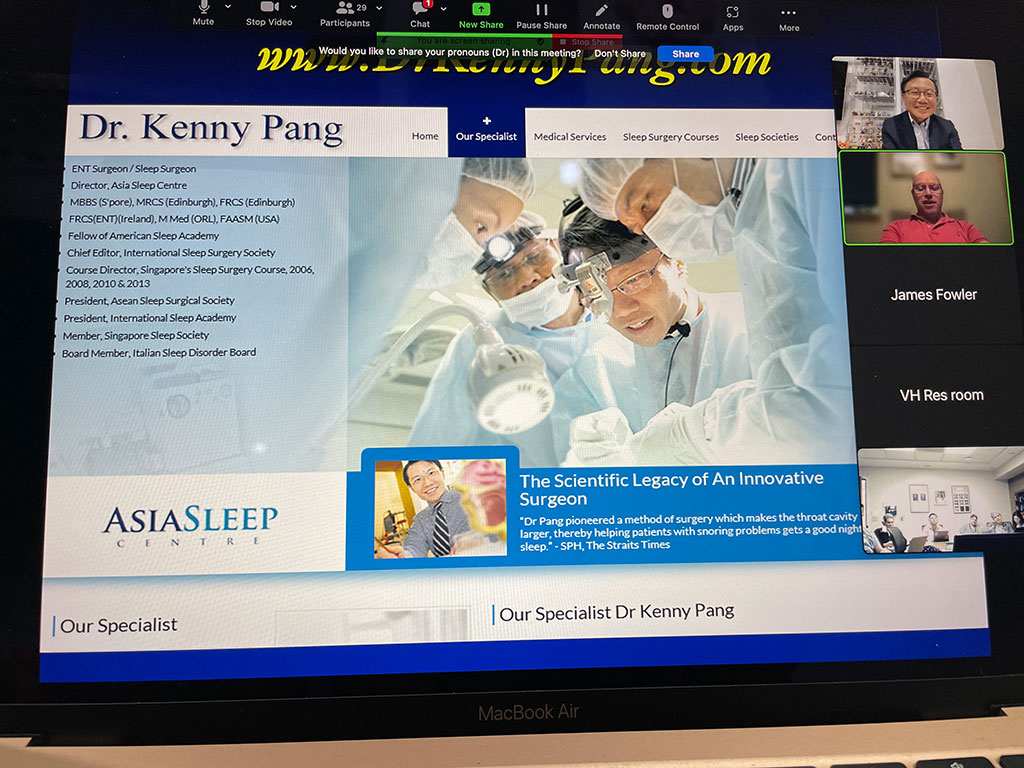Click 'Director, Asia Sleep Centre' line

[129, 185]
